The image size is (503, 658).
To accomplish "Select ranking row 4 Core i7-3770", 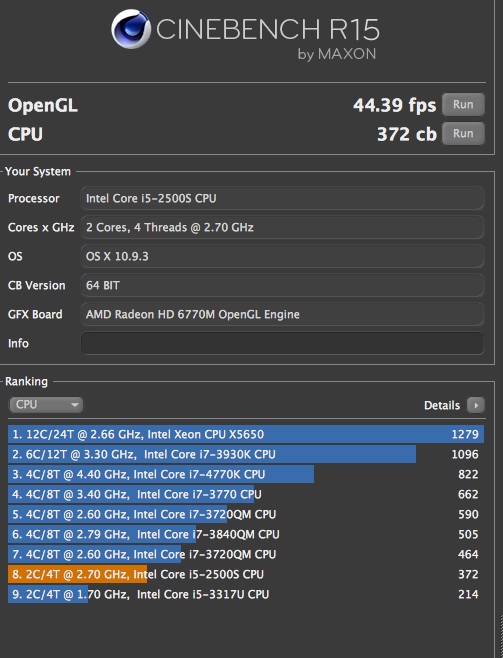I will pyautogui.click(x=246, y=494).
